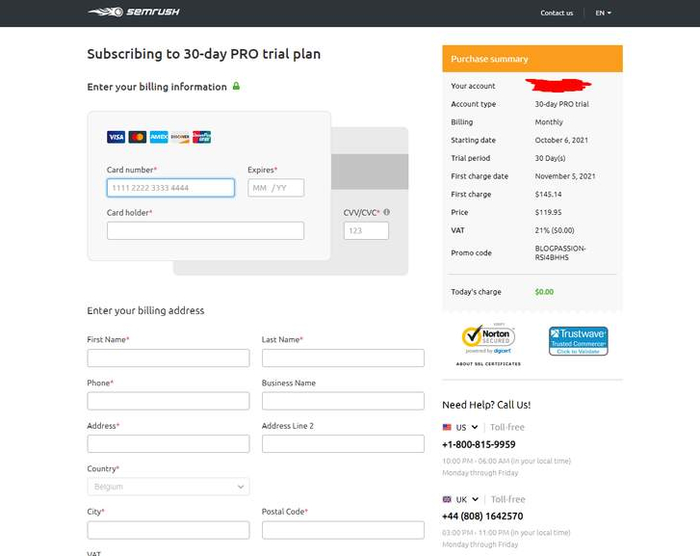Open the Country dropdown showing Belgium
The image size is (700, 556).
coord(168,487)
